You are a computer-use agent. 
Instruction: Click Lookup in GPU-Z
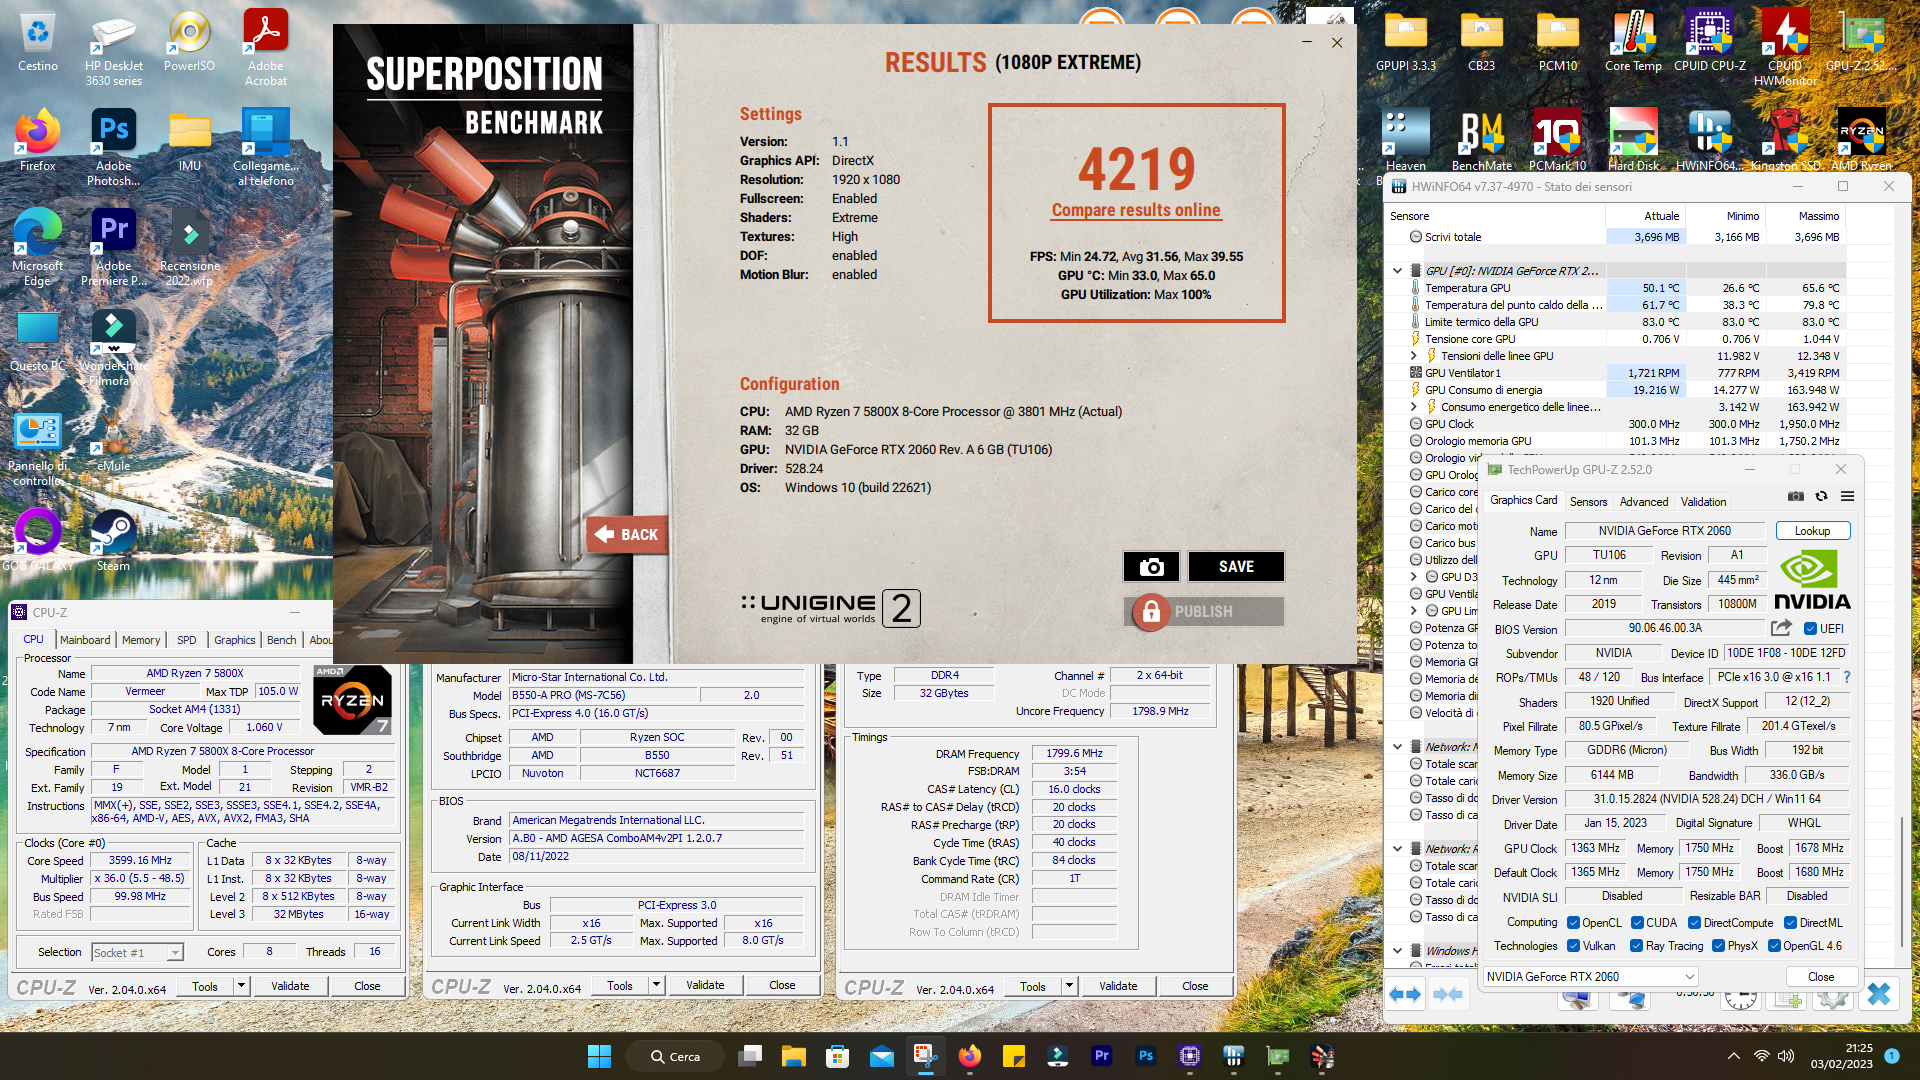pos(1812,531)
